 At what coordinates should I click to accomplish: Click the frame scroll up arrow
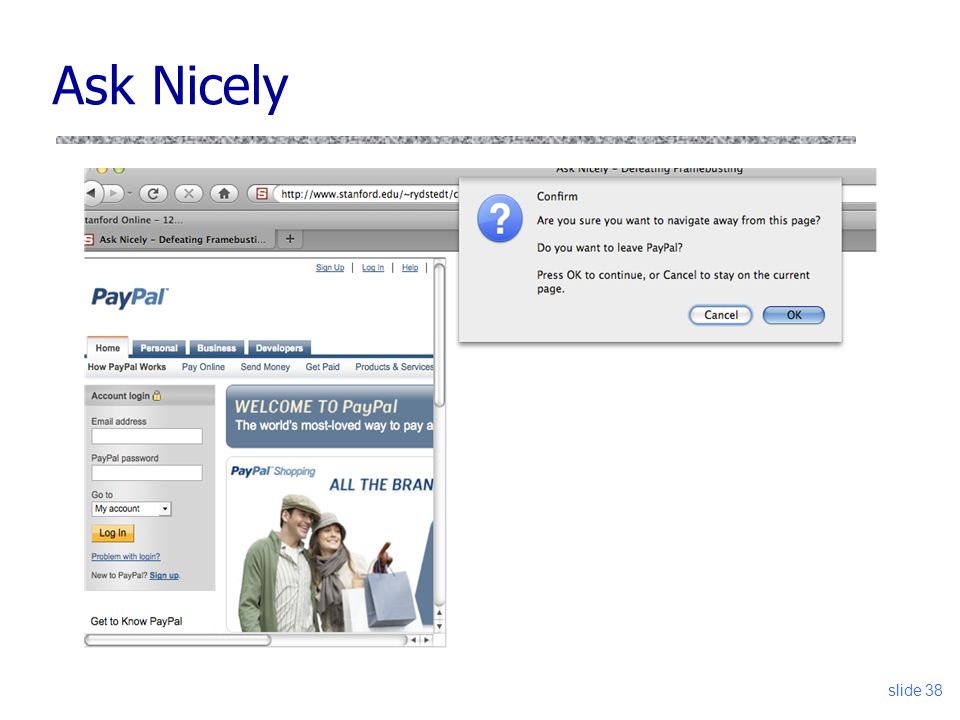point(439,612)
